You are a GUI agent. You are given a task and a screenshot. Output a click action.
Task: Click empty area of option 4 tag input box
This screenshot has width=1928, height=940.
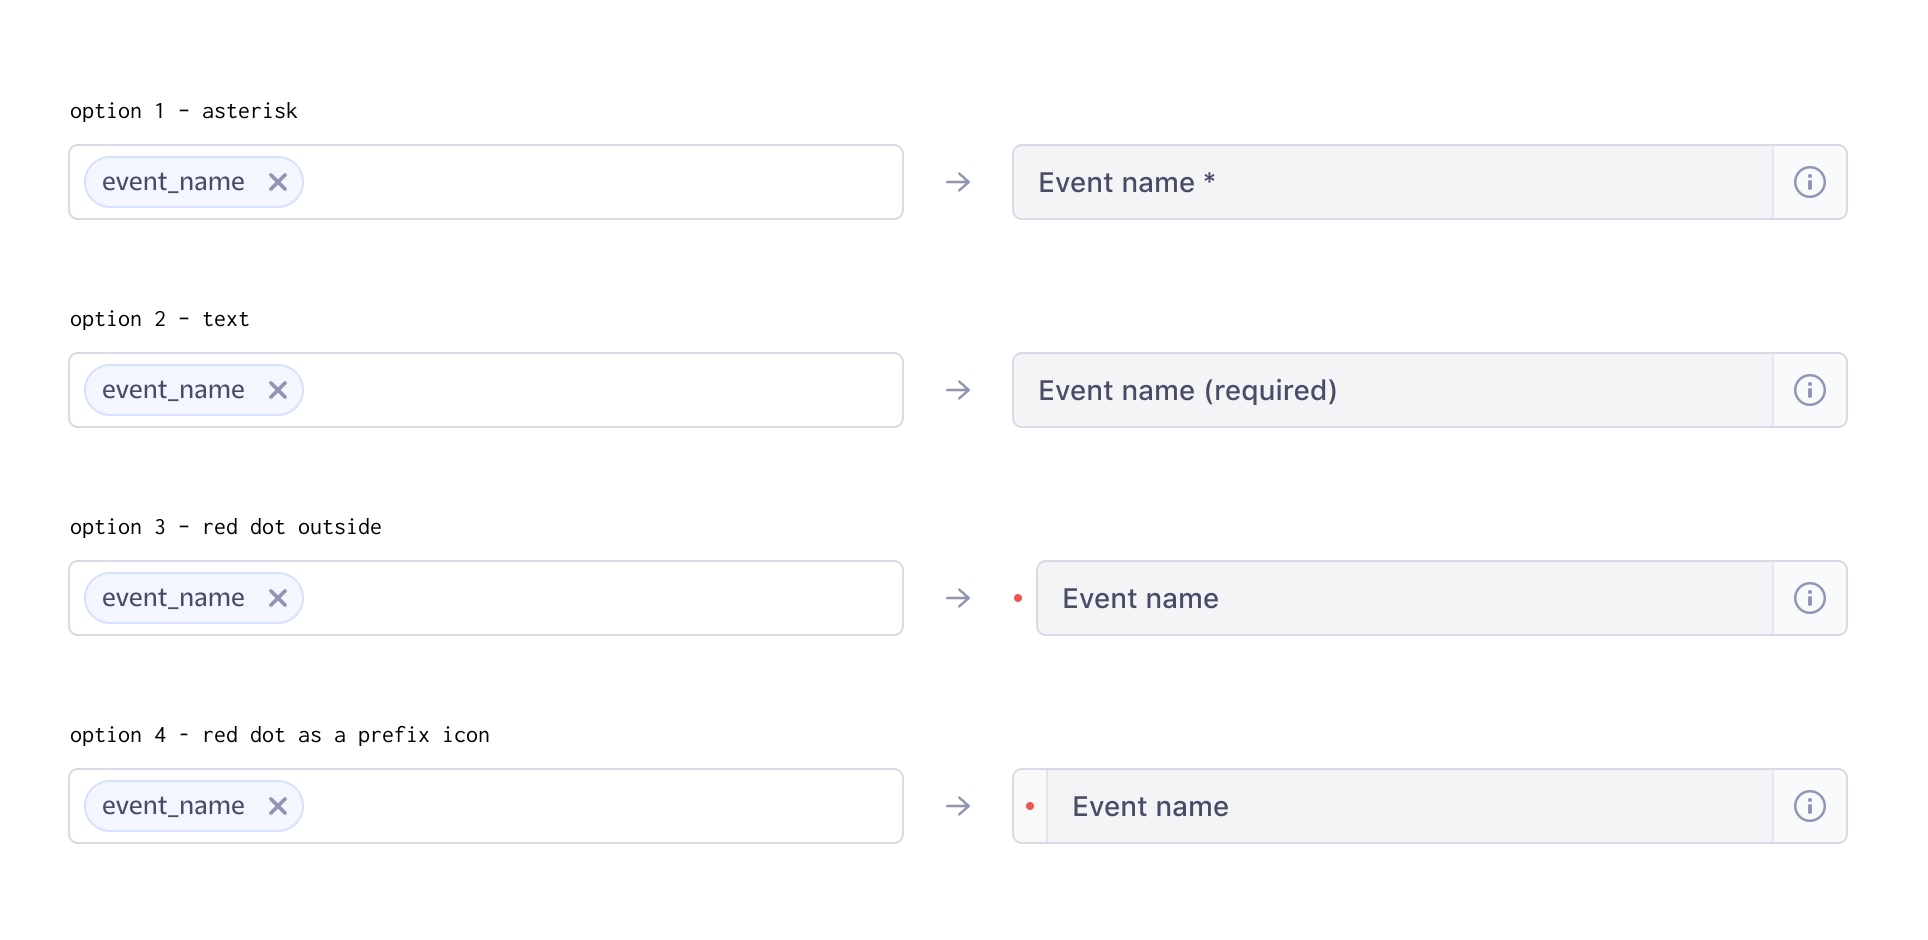pyautogui.click(x=600, y=806)
